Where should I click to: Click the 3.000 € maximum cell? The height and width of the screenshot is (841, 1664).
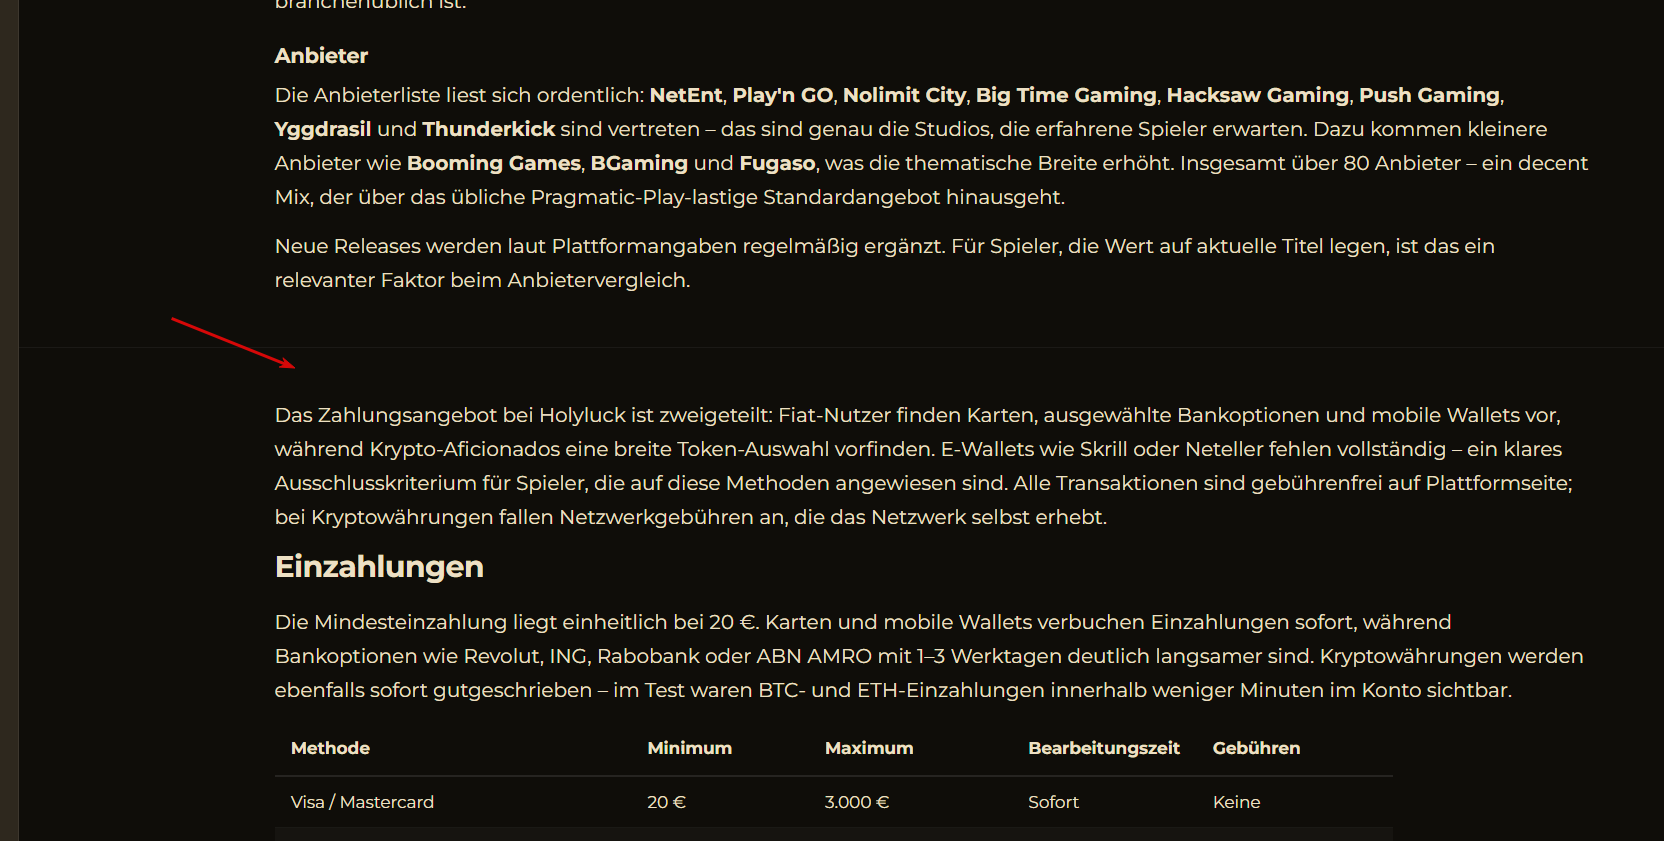pyautogui.click(x=857, y=802)
